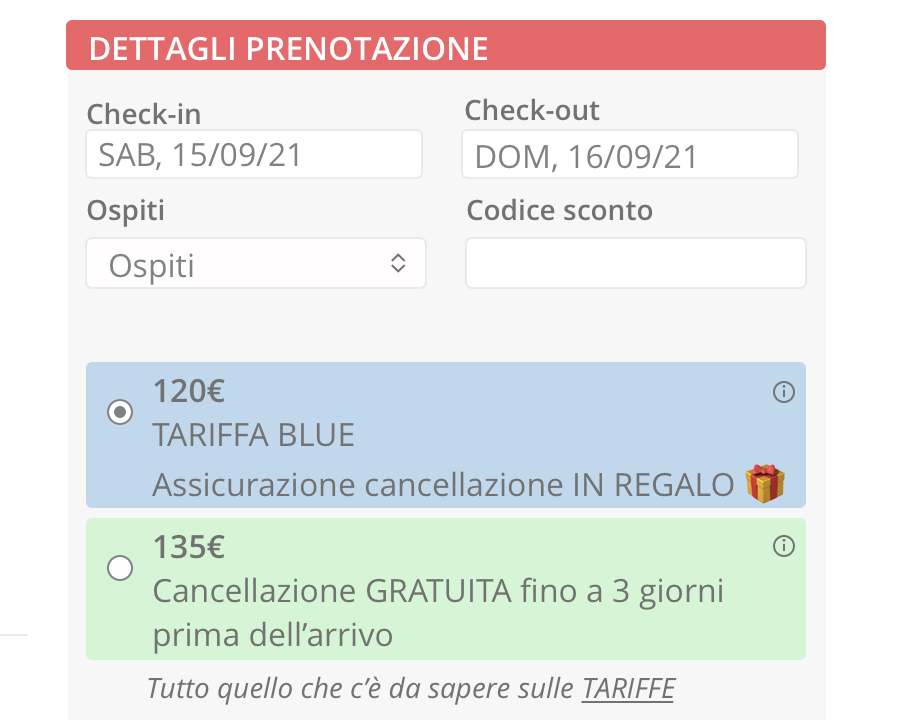Click the Check-in label

[x=144, y=114]
